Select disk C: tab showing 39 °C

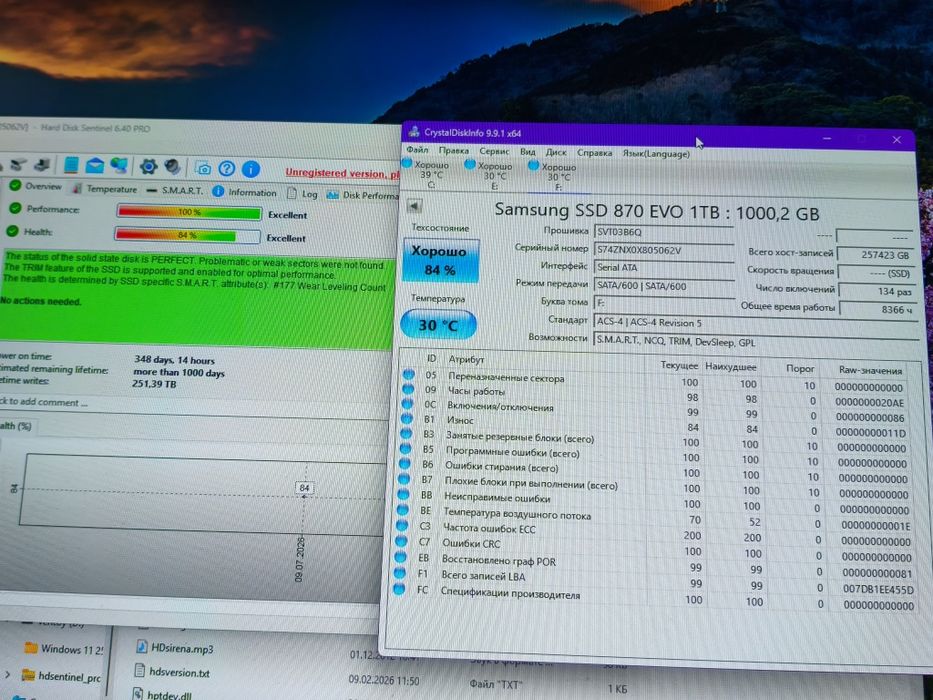427,174
